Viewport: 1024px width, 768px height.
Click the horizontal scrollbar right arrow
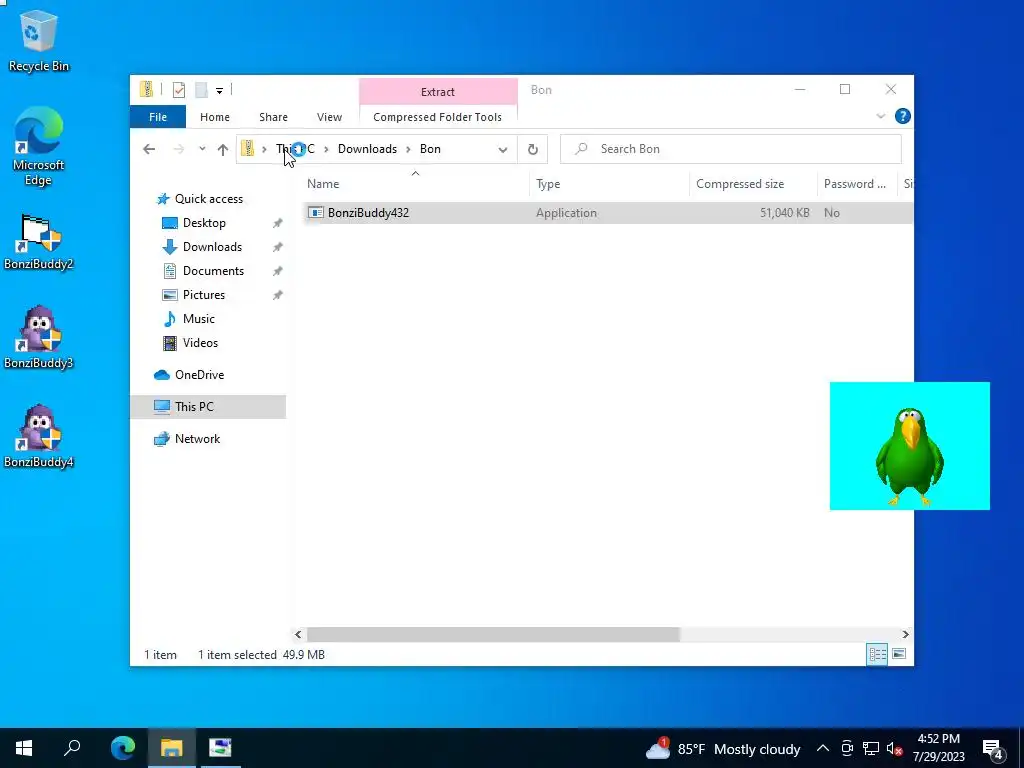click(905, 634)
